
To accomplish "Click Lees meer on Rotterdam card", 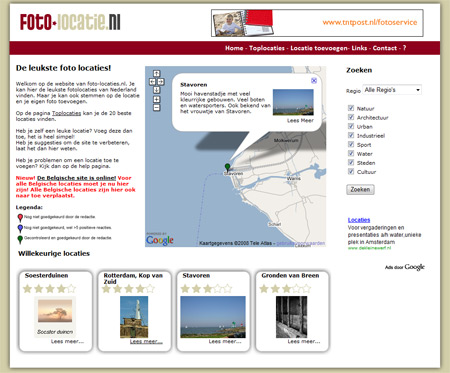I will coord(146,341).
